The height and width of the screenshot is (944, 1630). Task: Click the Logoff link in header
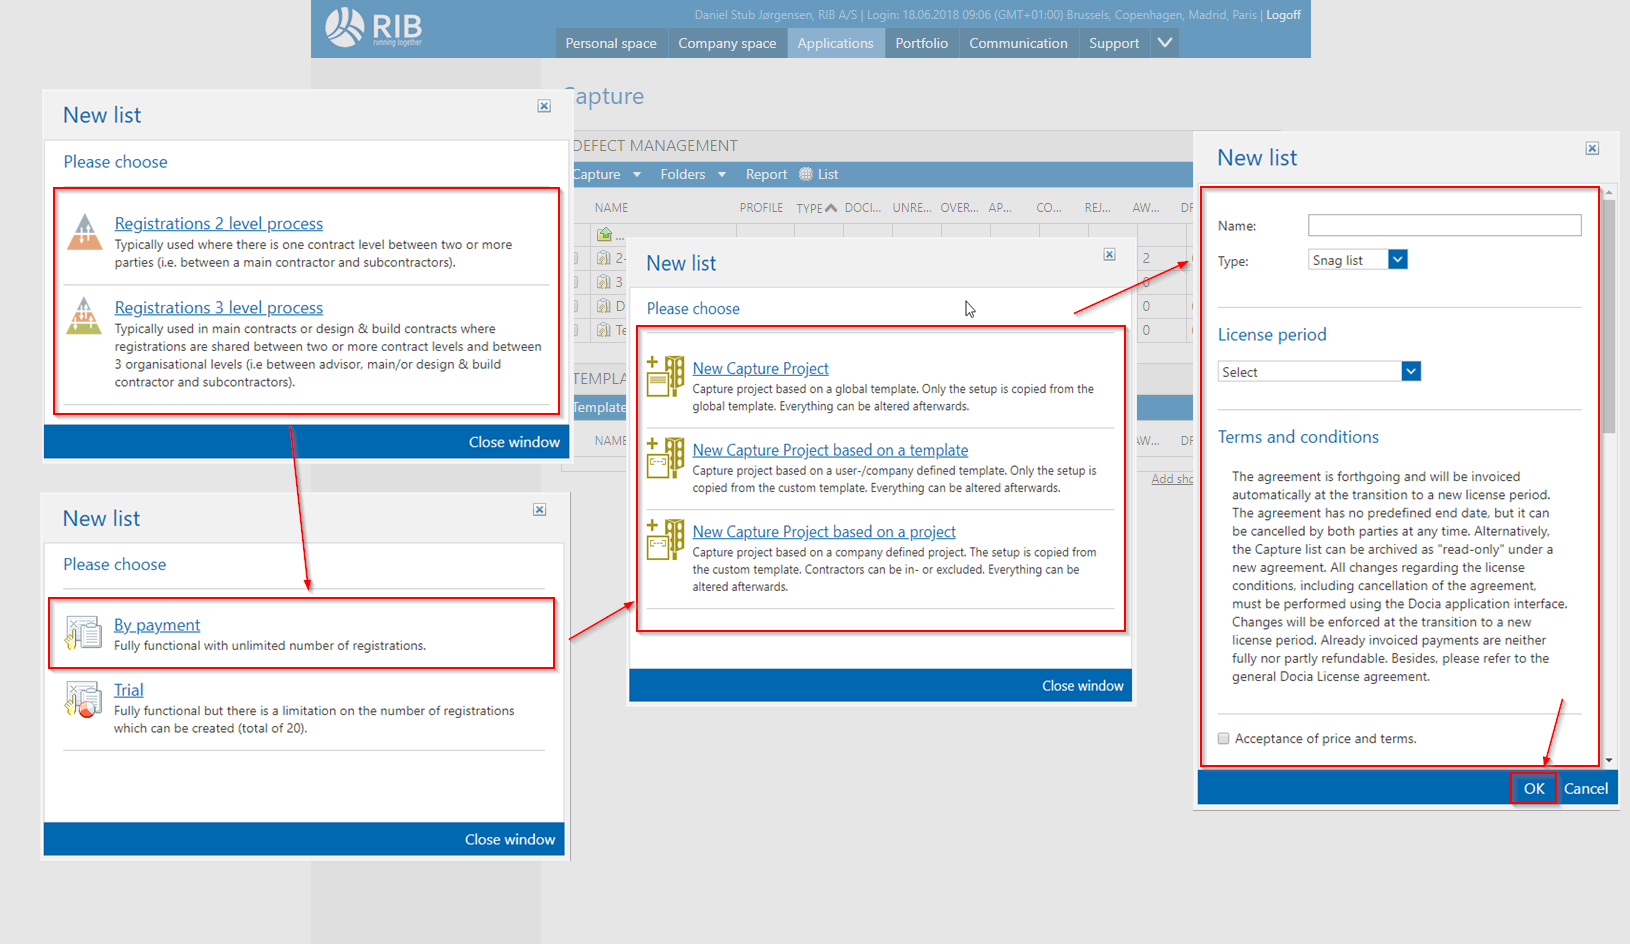click(x=1283, y=15)
